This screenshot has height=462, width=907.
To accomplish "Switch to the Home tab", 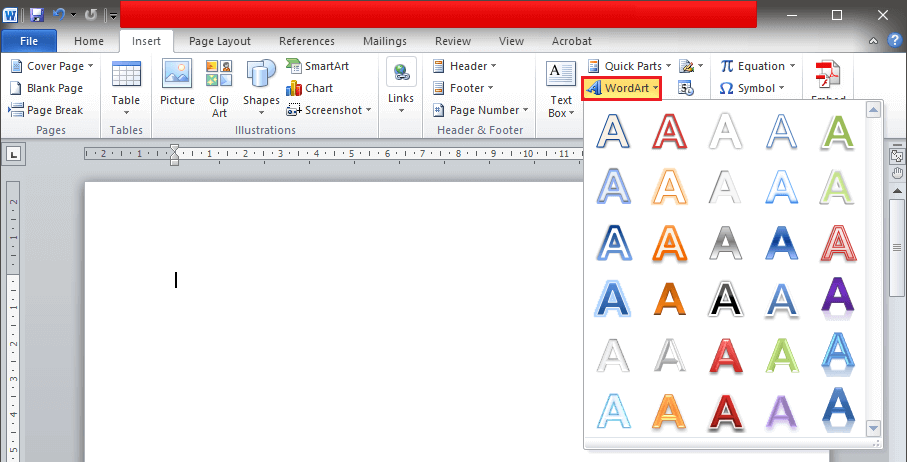I will pyautogui.click(x=89, y=41).
